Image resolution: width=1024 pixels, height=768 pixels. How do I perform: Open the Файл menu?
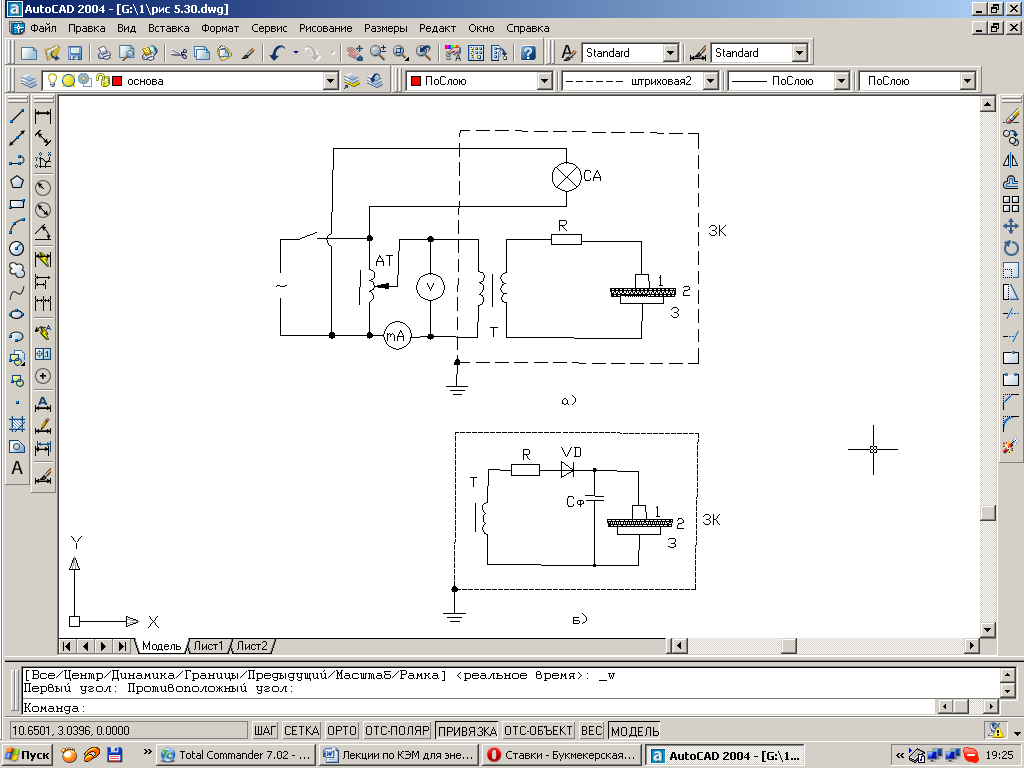click(43, 28)
